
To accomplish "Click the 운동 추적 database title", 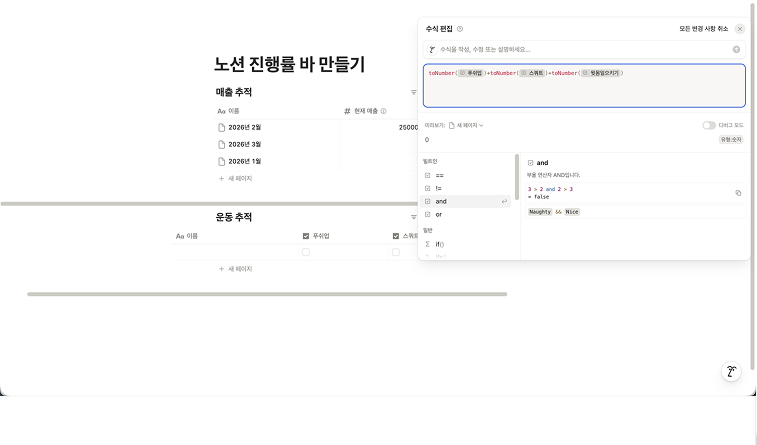I will 234,217.
